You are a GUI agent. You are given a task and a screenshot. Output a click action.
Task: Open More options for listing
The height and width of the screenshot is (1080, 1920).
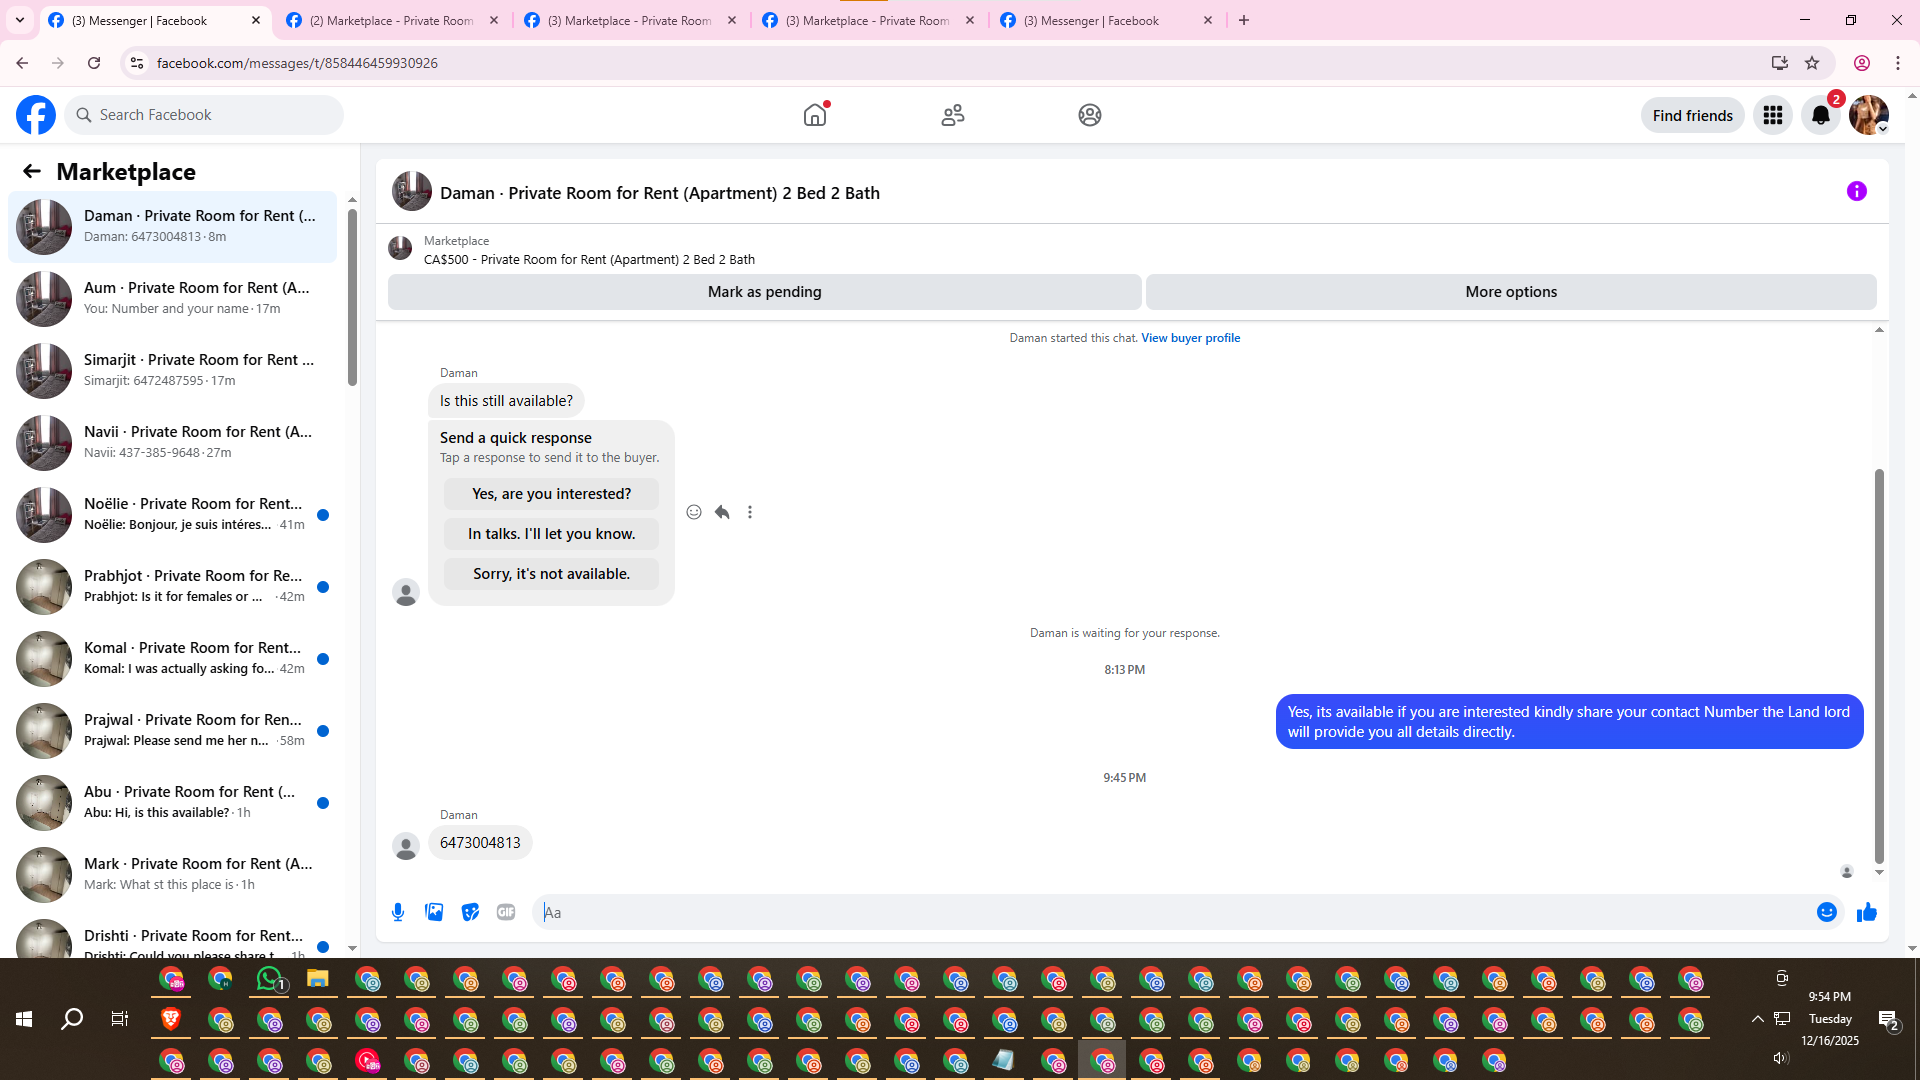click(1511, 292)
